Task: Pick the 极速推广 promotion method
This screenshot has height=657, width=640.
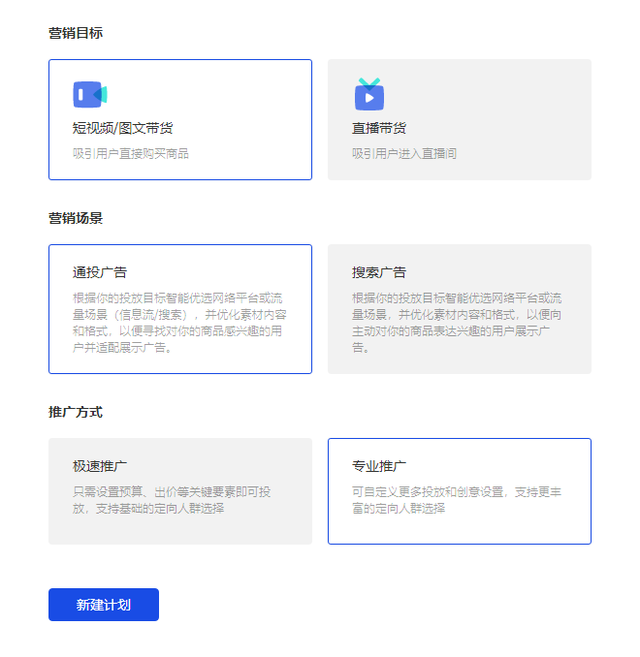Action: point(180,491)
